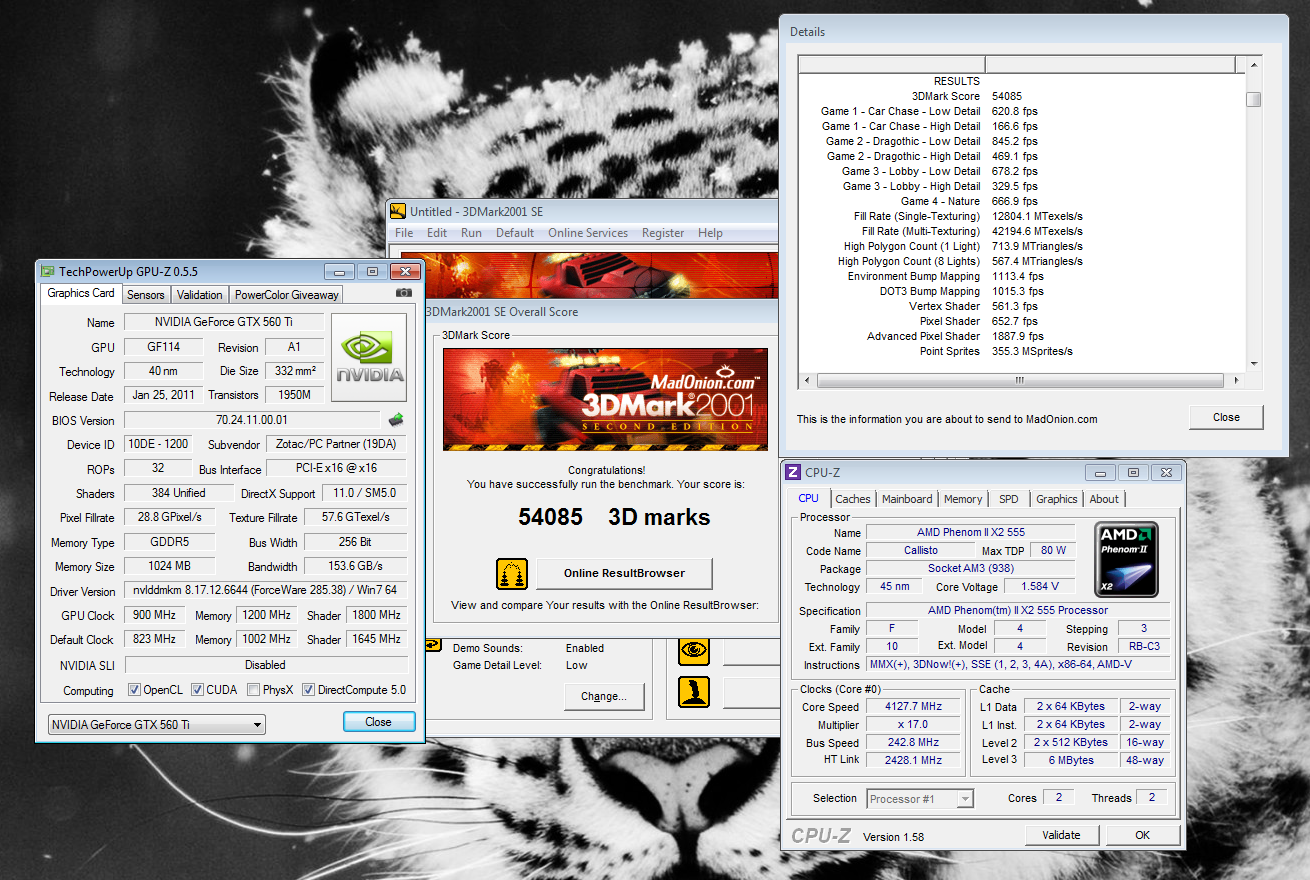Click the Core Speed 4127.7 MHz value
Viewport: 1310px width, 880px height.
(x=913, y=706)
